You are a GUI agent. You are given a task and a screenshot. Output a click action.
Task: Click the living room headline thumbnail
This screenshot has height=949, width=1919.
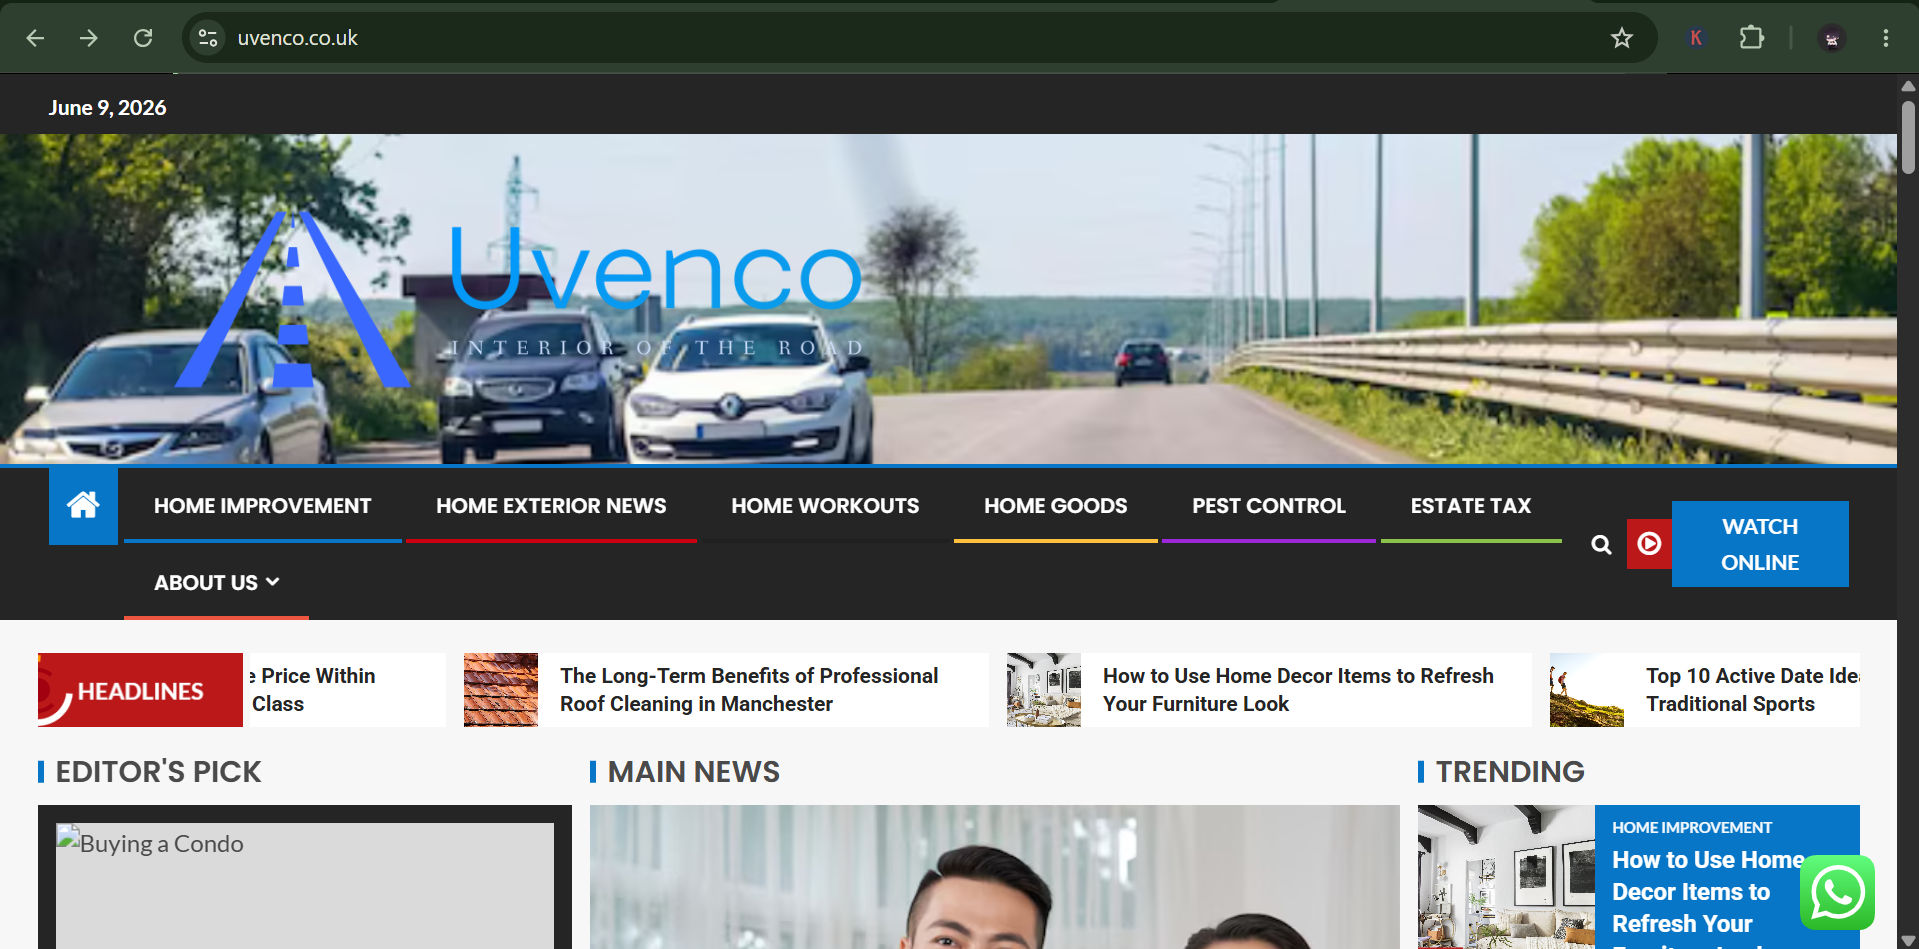1044,690
